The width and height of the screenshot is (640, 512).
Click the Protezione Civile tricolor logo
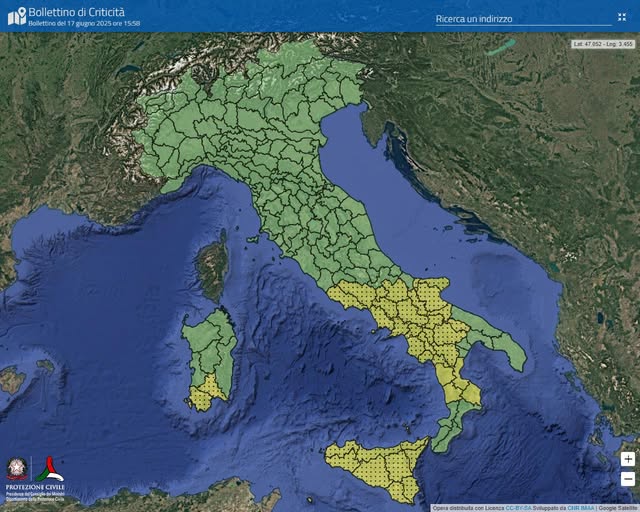[47, 468]
